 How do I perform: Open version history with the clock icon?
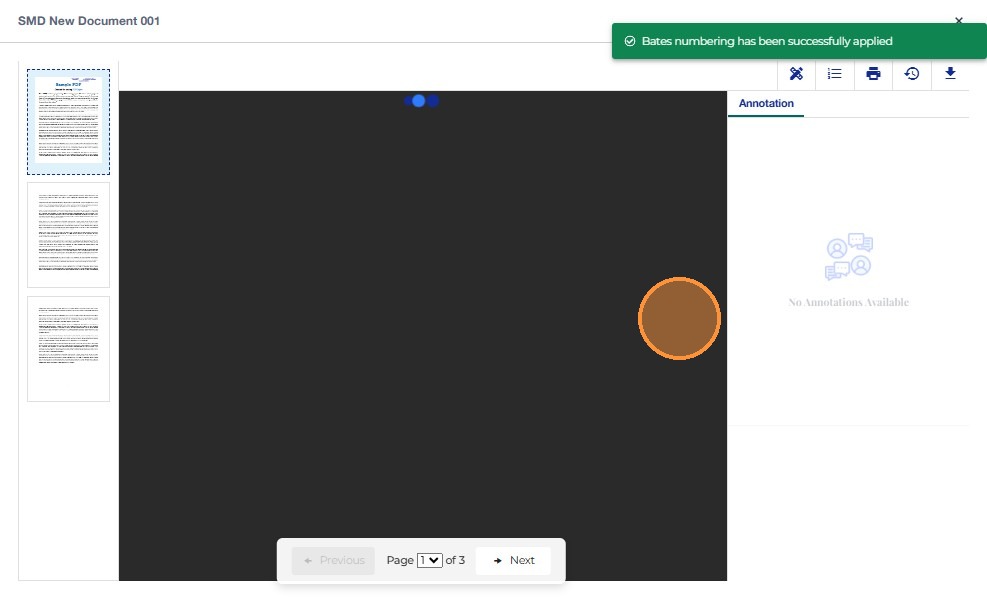pyautogui.click(x=911, y=74)
